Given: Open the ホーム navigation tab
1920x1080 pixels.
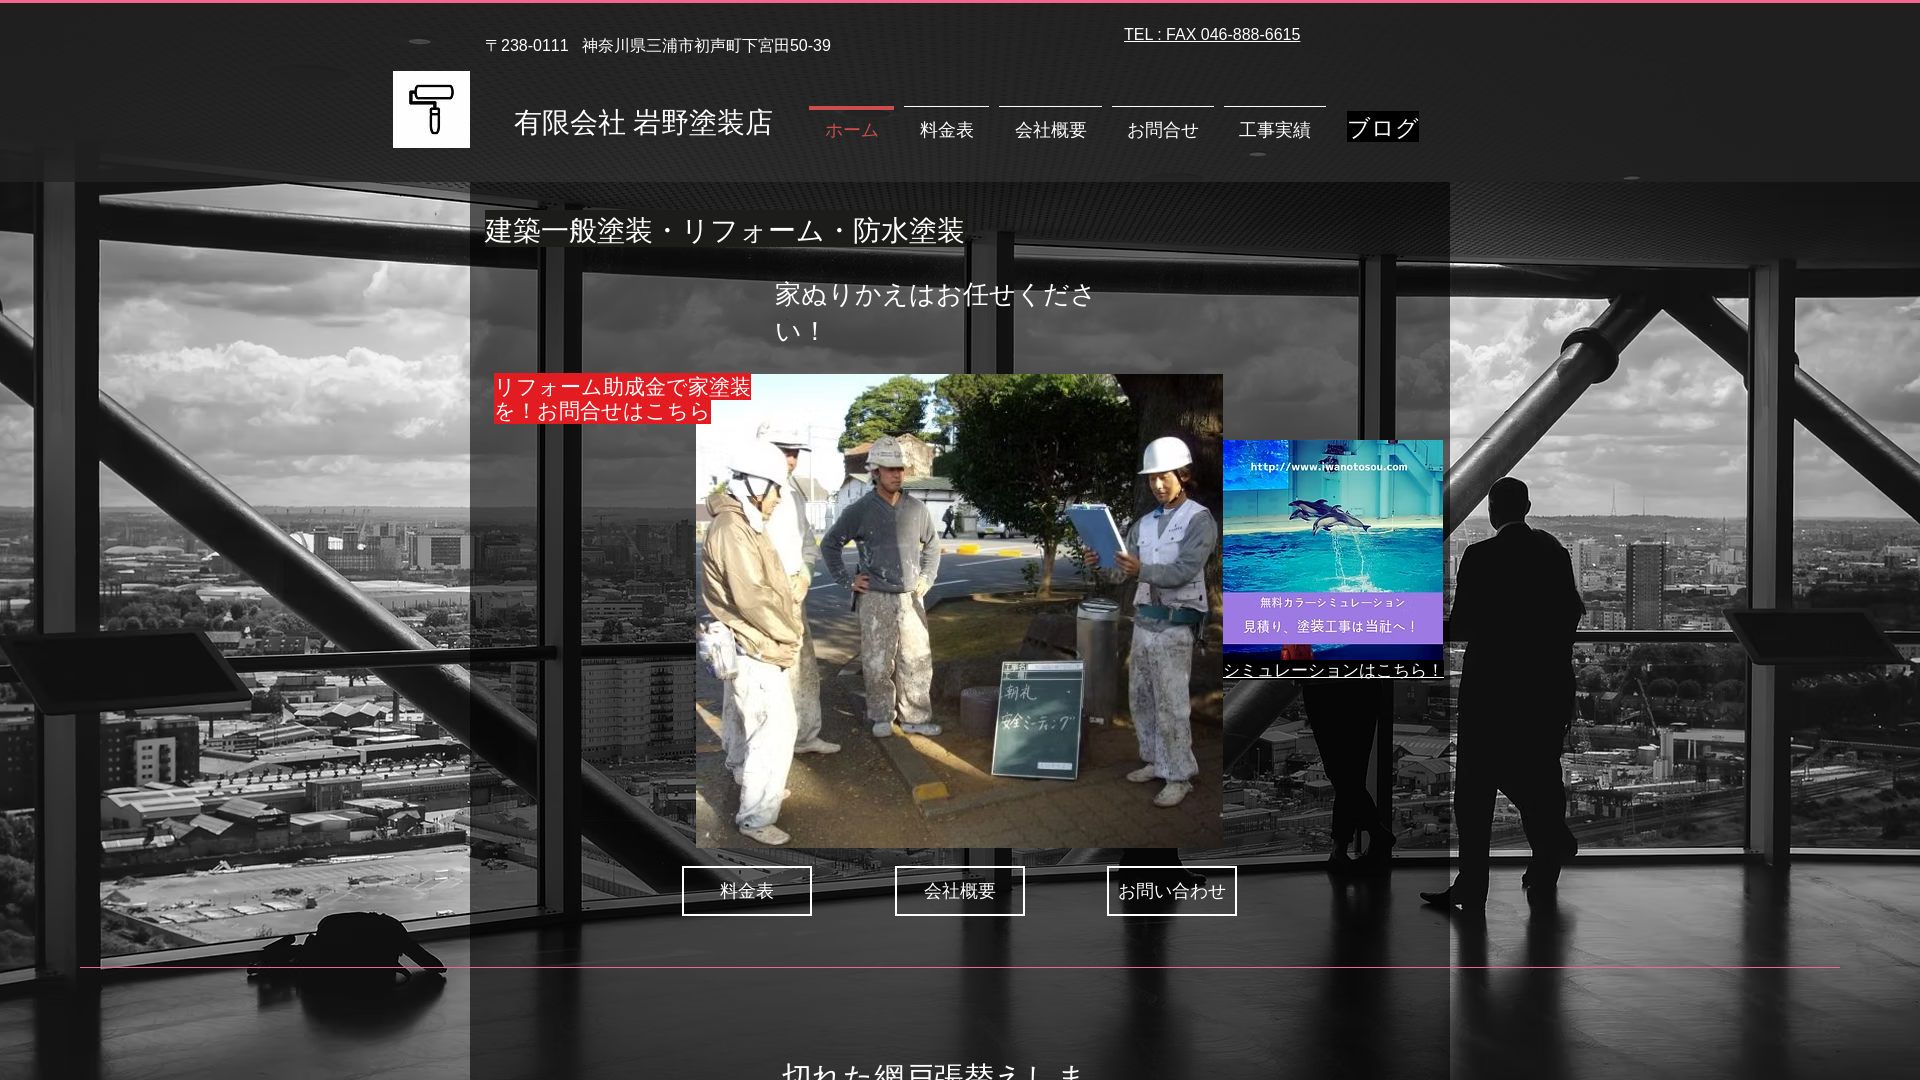Looking at the screenshot, I should [851, 129].
